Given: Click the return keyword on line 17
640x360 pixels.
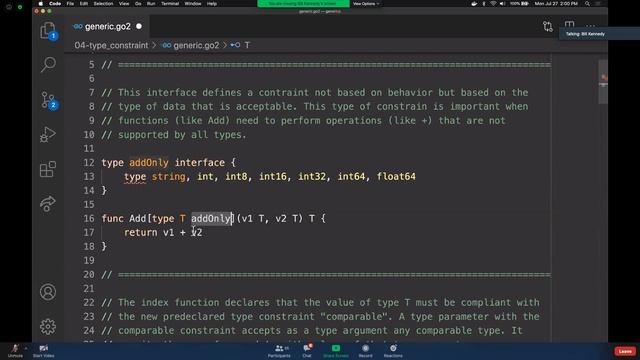Looking at the screenshot, I should [x=140, y=232].
